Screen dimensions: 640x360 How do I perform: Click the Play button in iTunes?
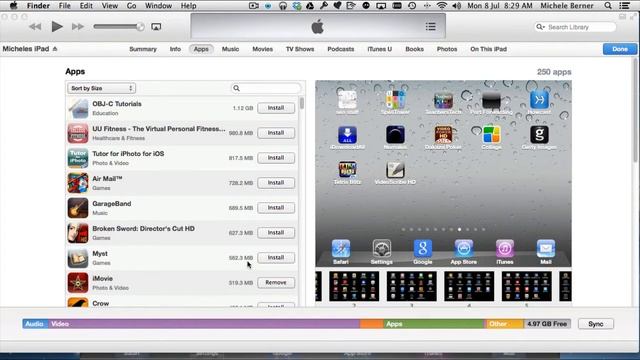tap(57, 27)
